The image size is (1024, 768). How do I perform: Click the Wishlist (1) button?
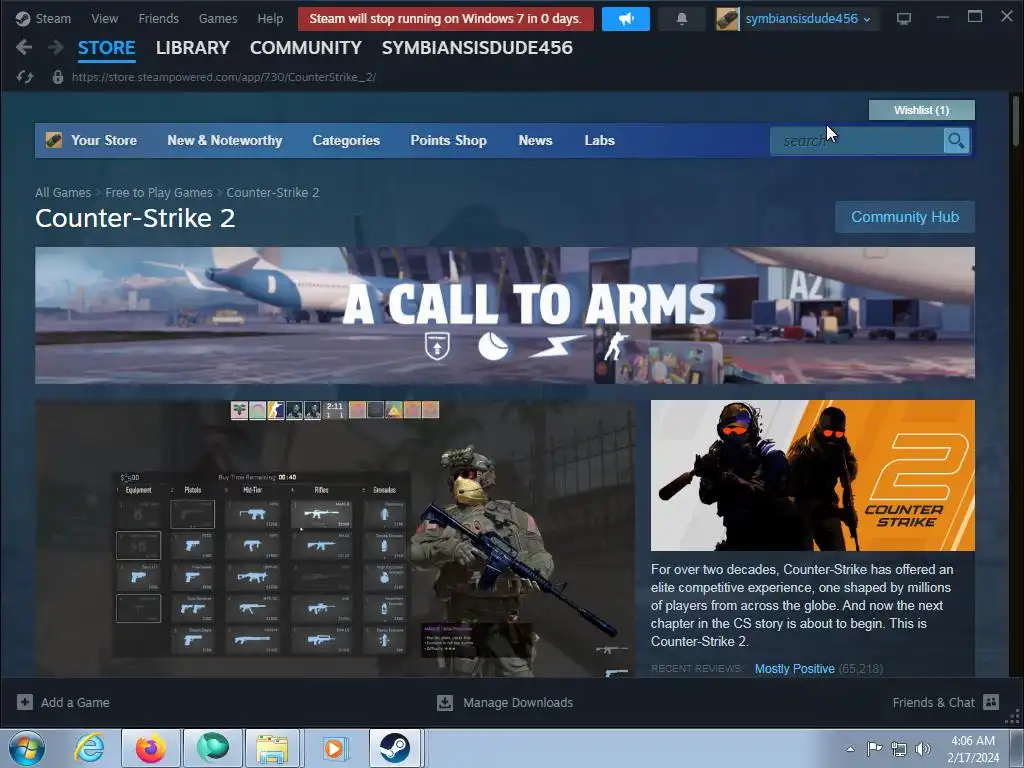[x=921, y=110]
